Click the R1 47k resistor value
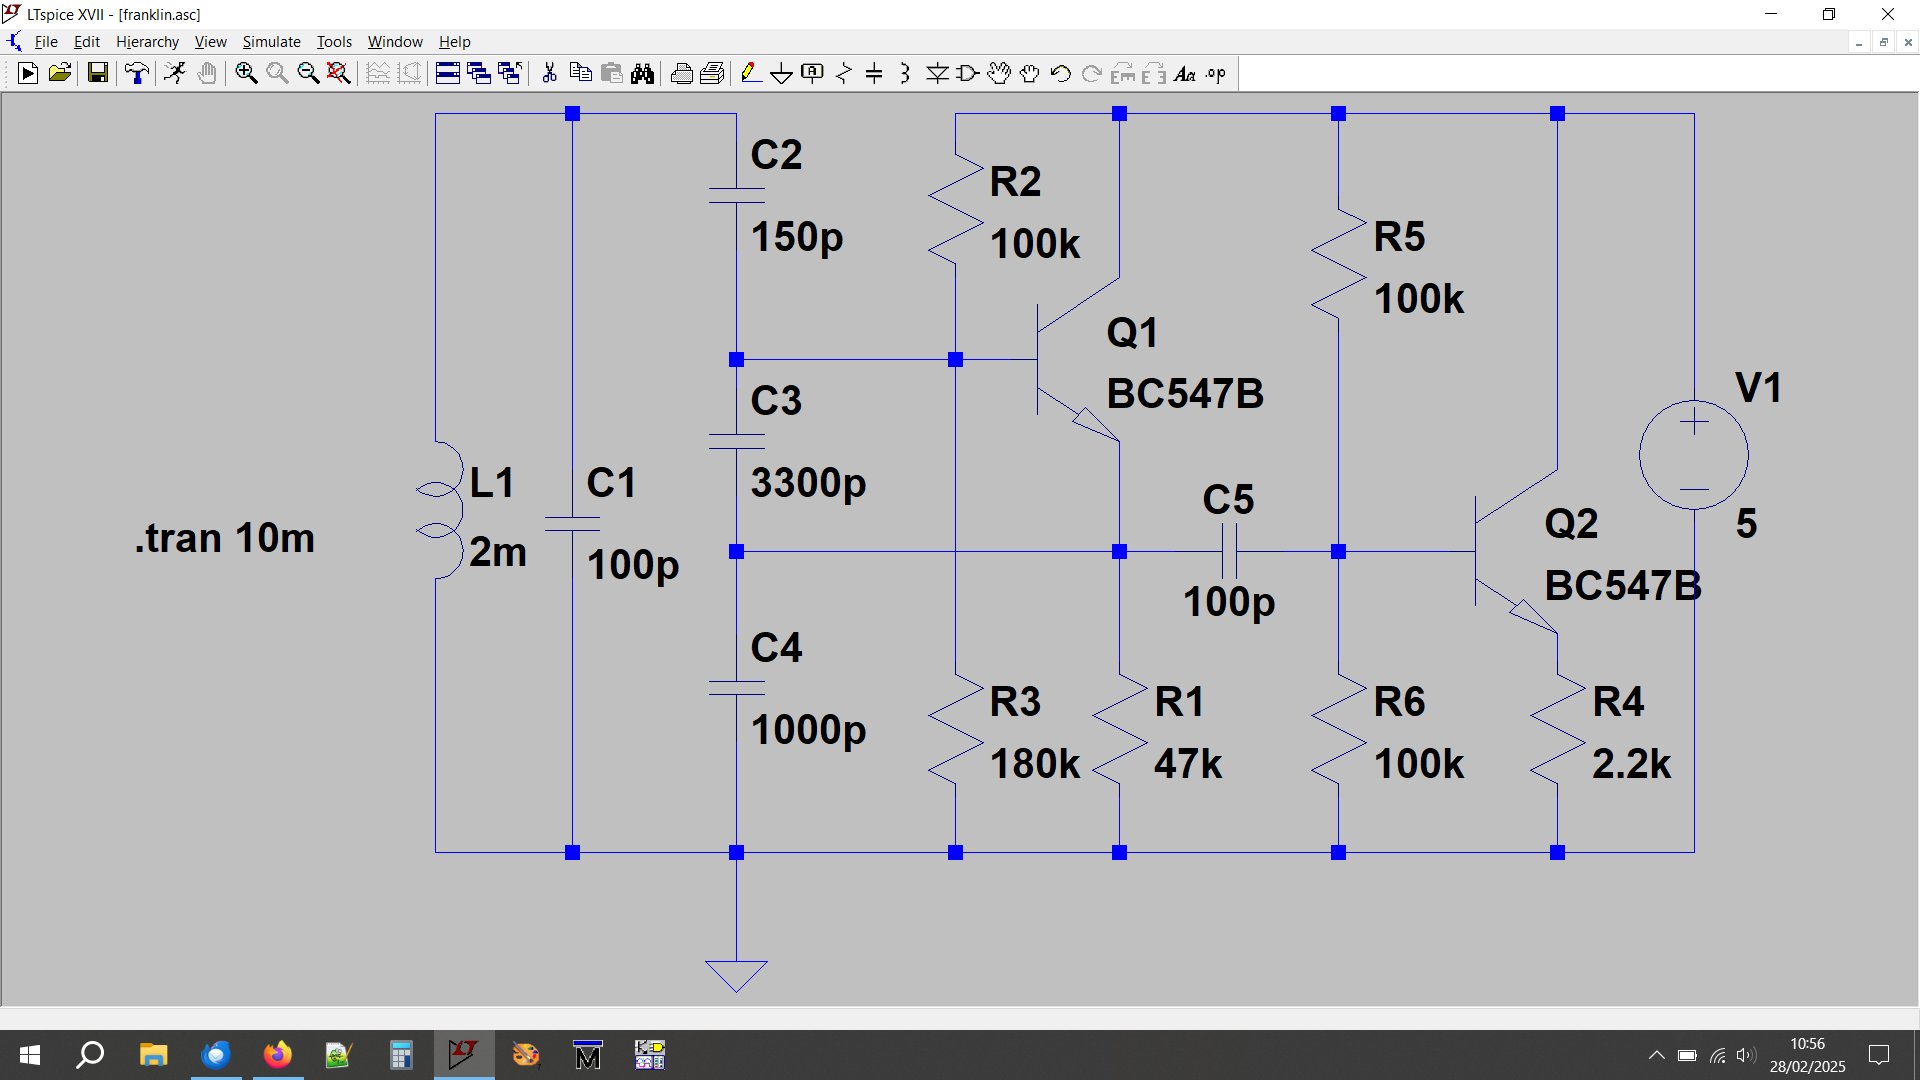The width and height of the screenshot is (1920, 1080). click(1188, 764)
